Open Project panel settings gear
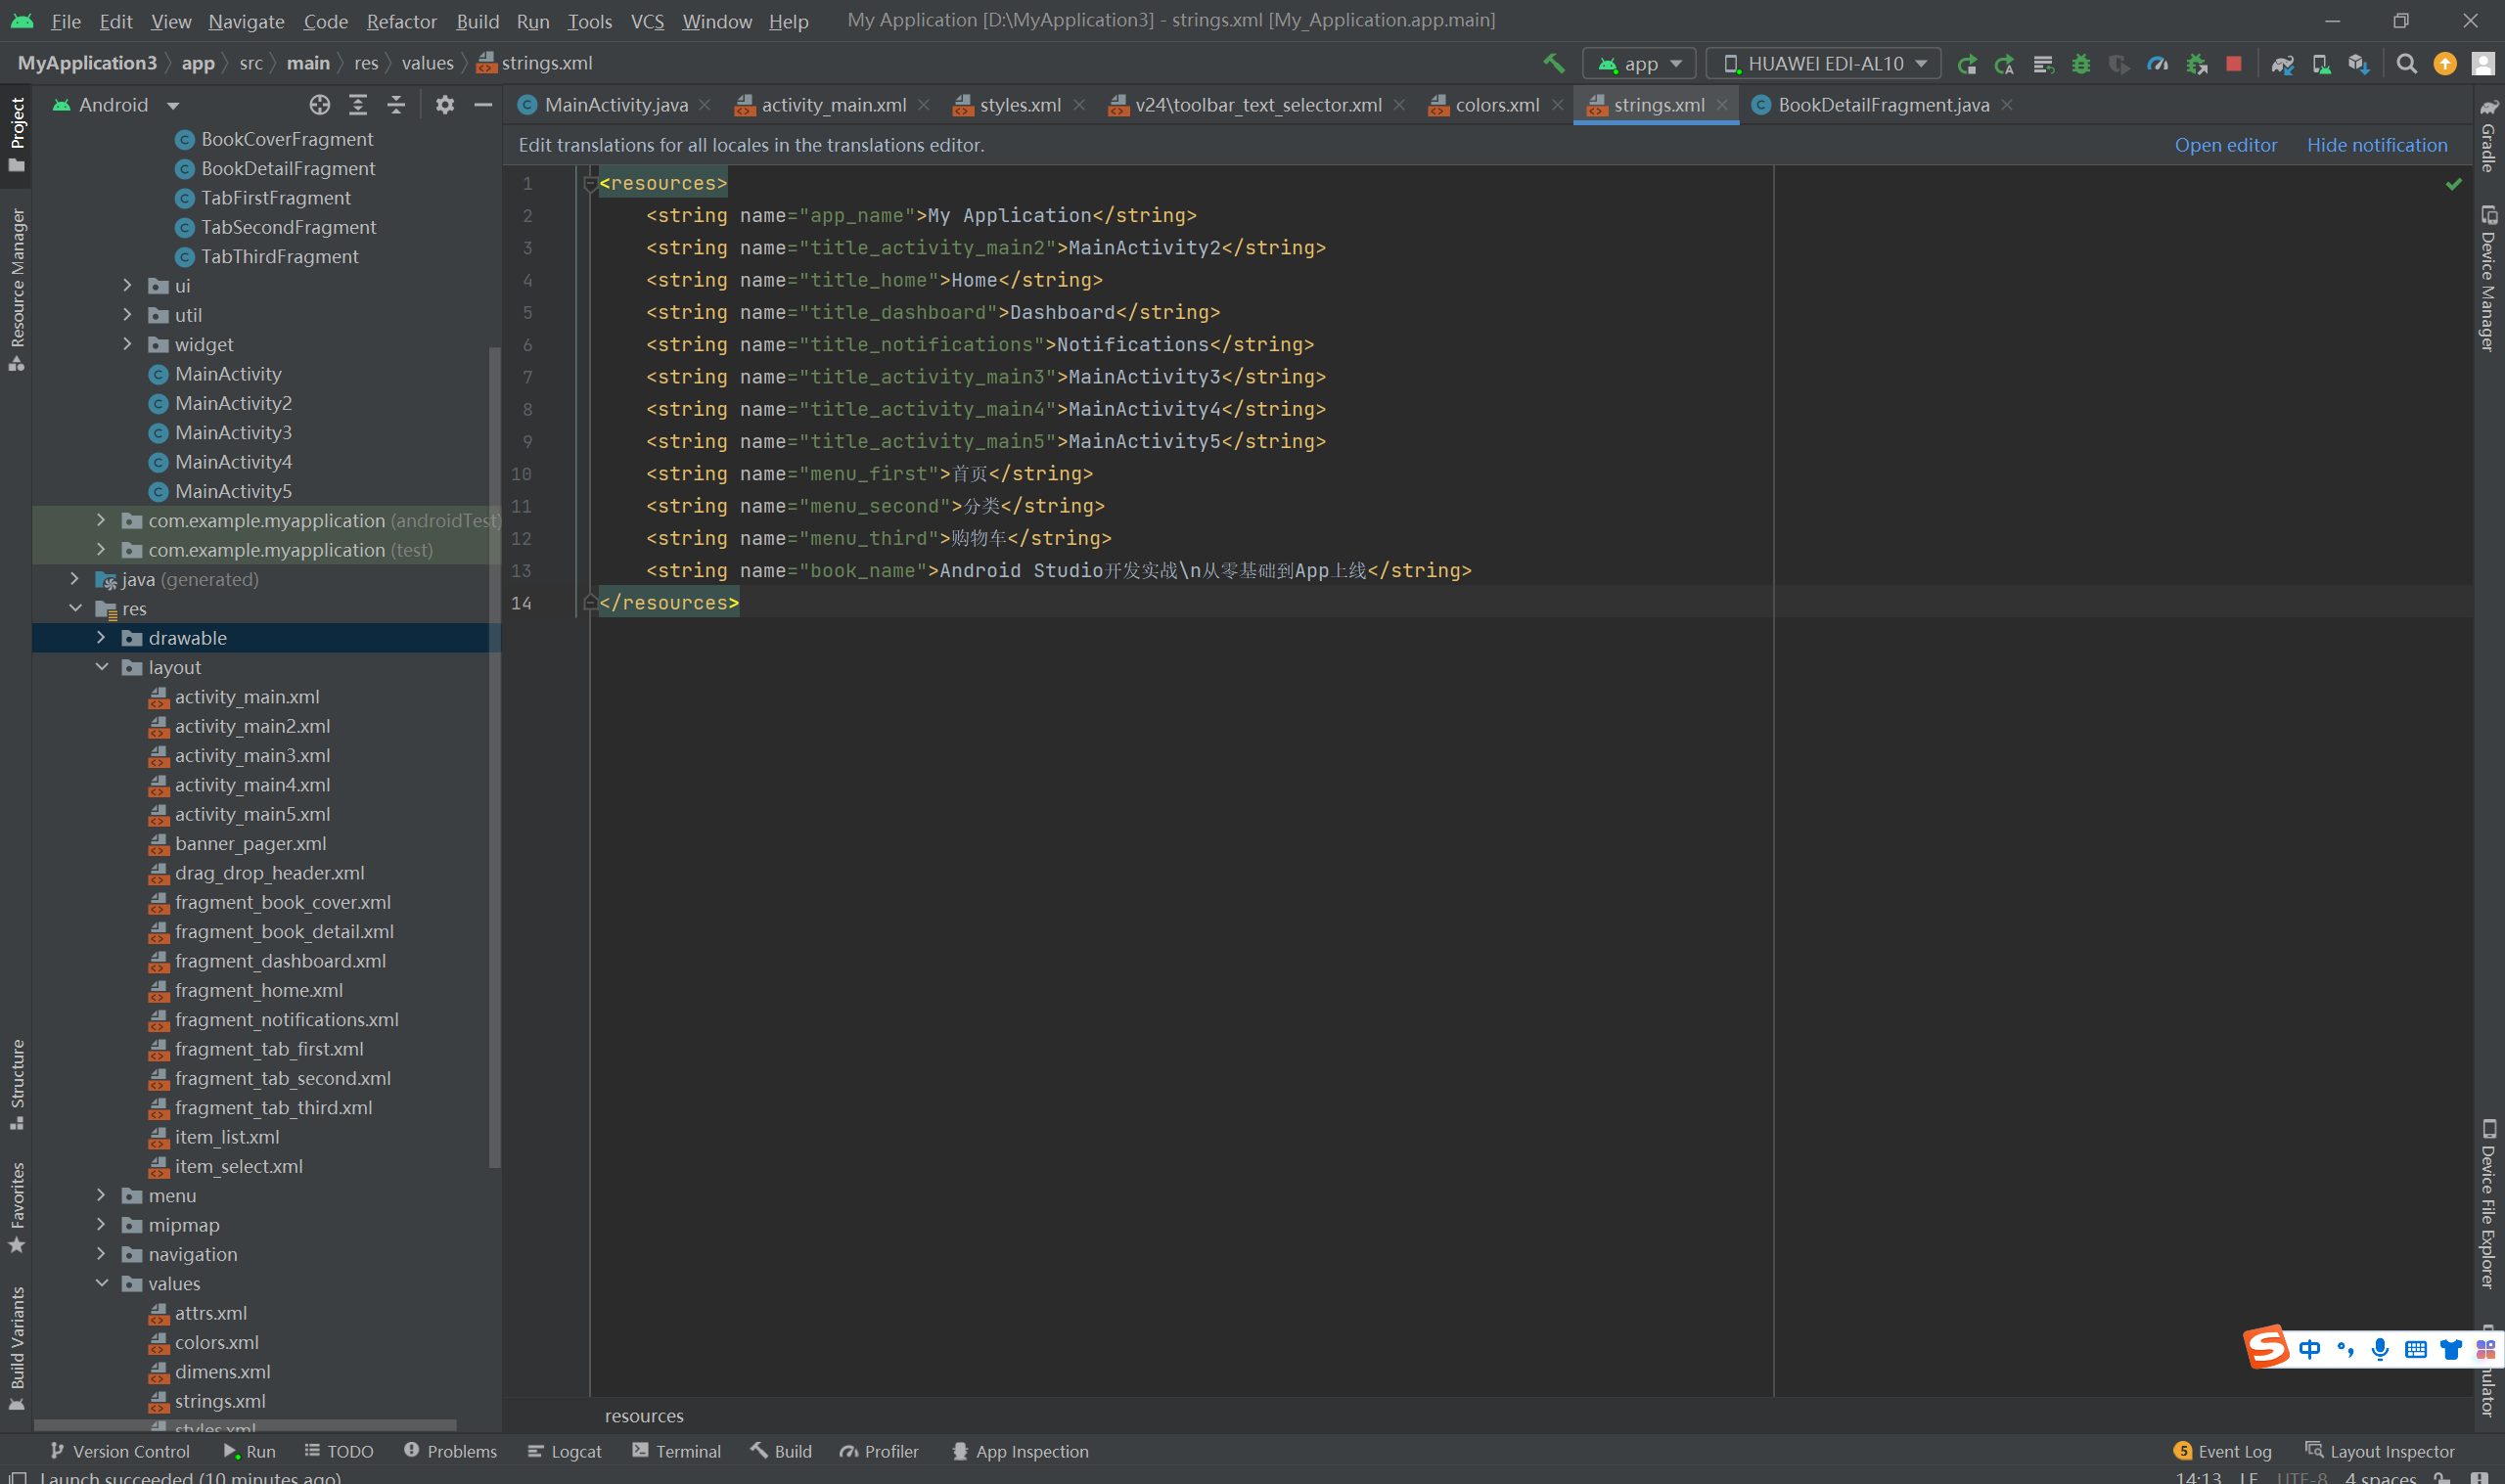2505x1484 pixels. point(445,105)
